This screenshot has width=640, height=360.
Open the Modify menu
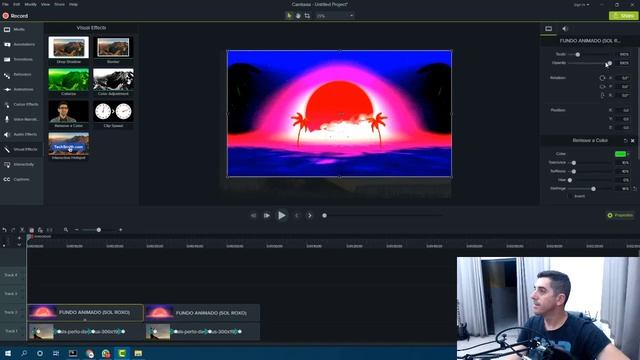tap(31, 4)
